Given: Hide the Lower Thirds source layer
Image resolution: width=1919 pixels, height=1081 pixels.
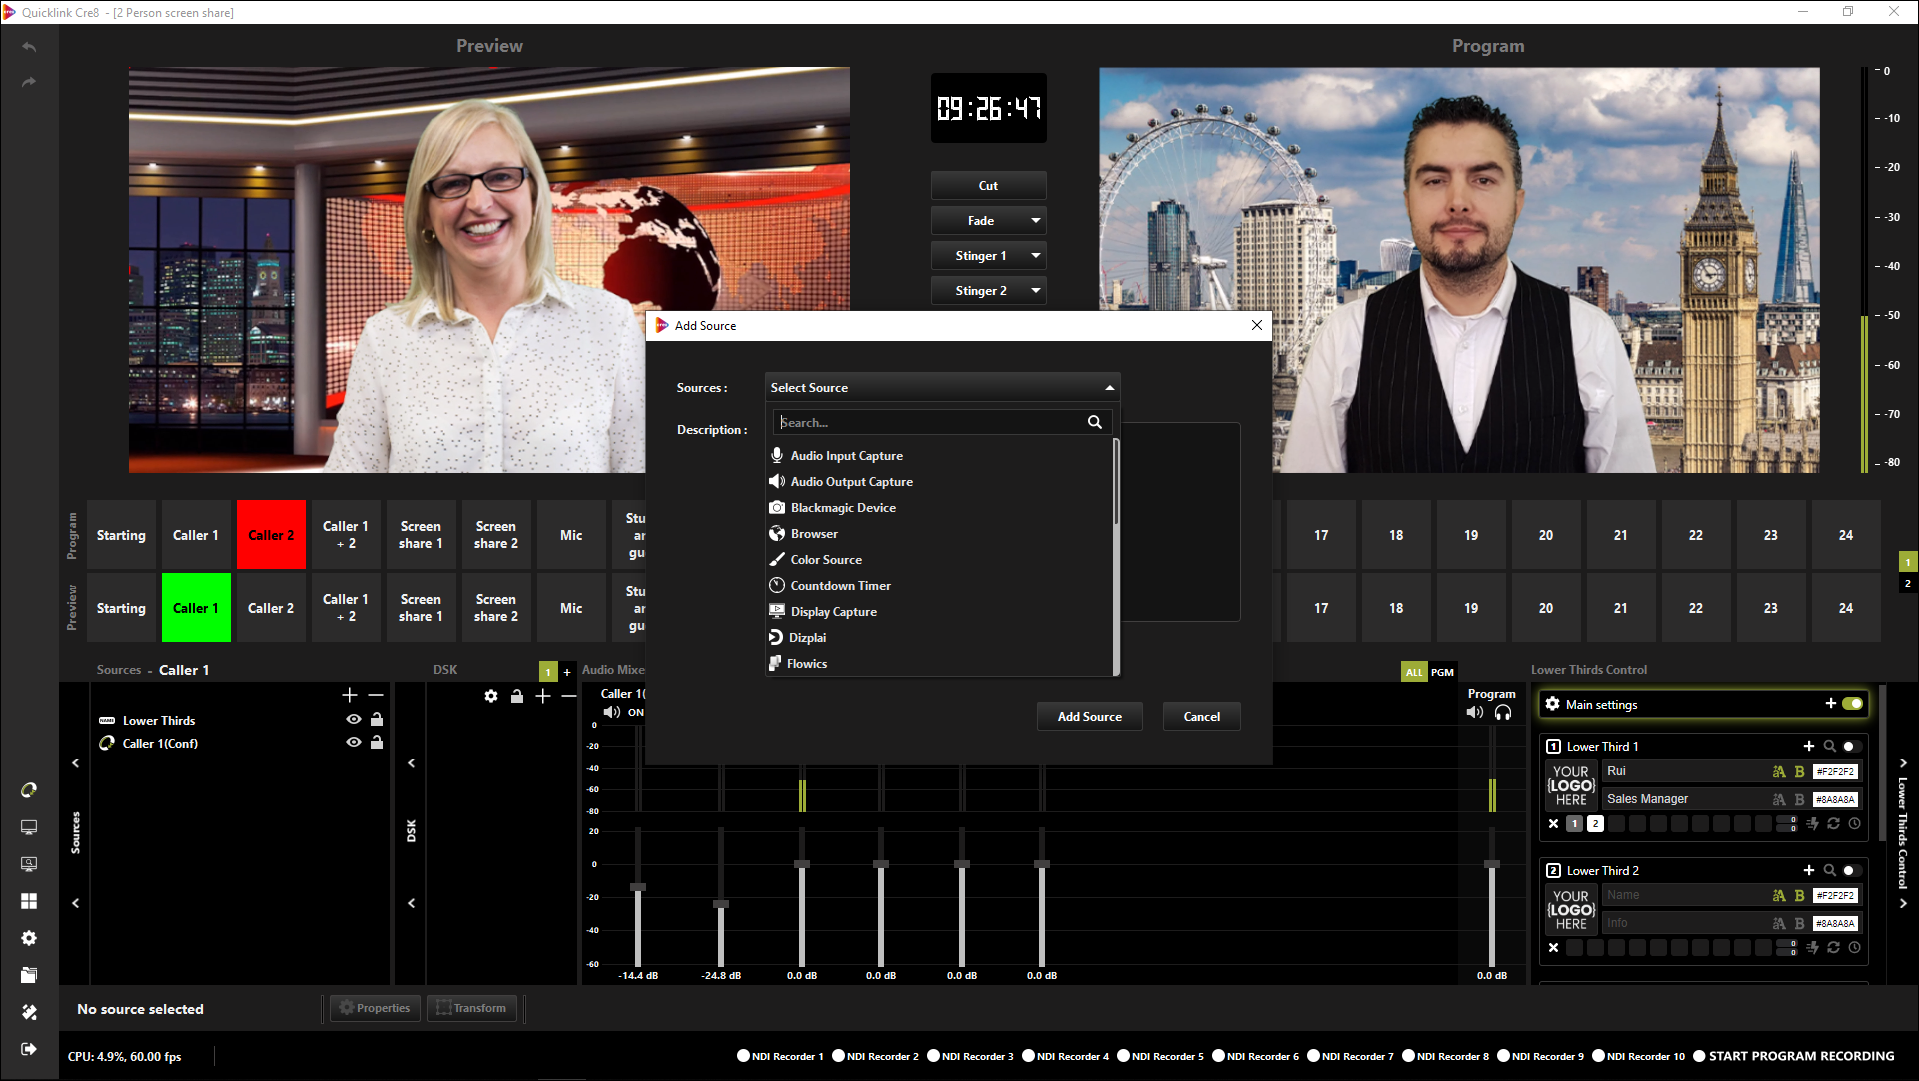Looking at the screenshot, I should (x=353, y=720).
